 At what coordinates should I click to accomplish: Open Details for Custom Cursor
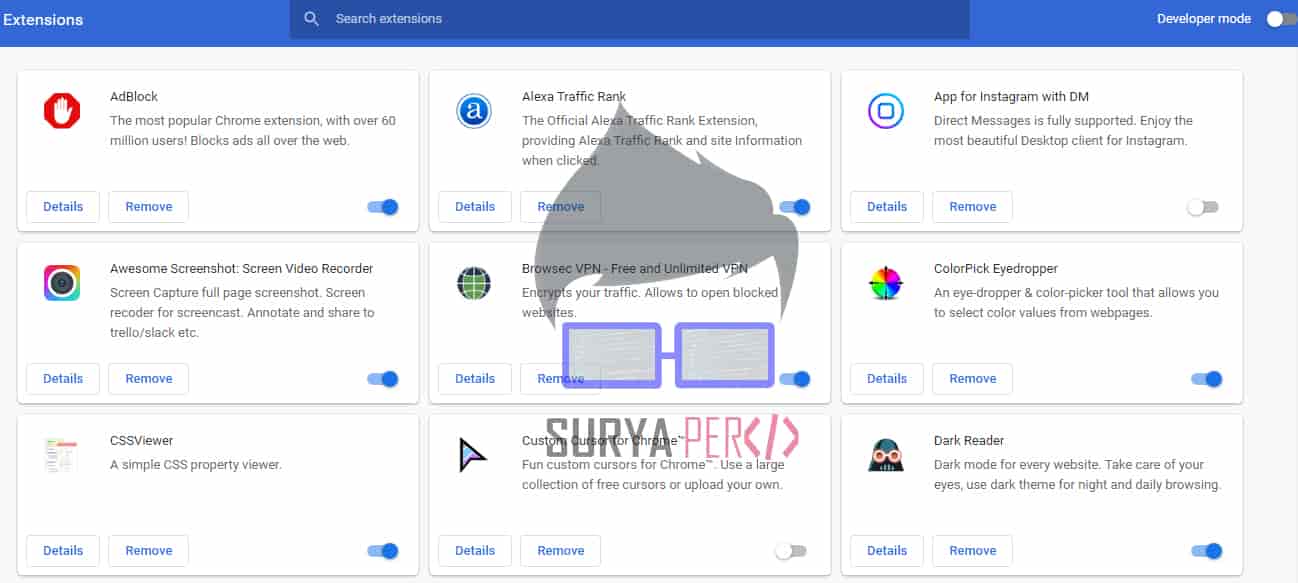475,551
